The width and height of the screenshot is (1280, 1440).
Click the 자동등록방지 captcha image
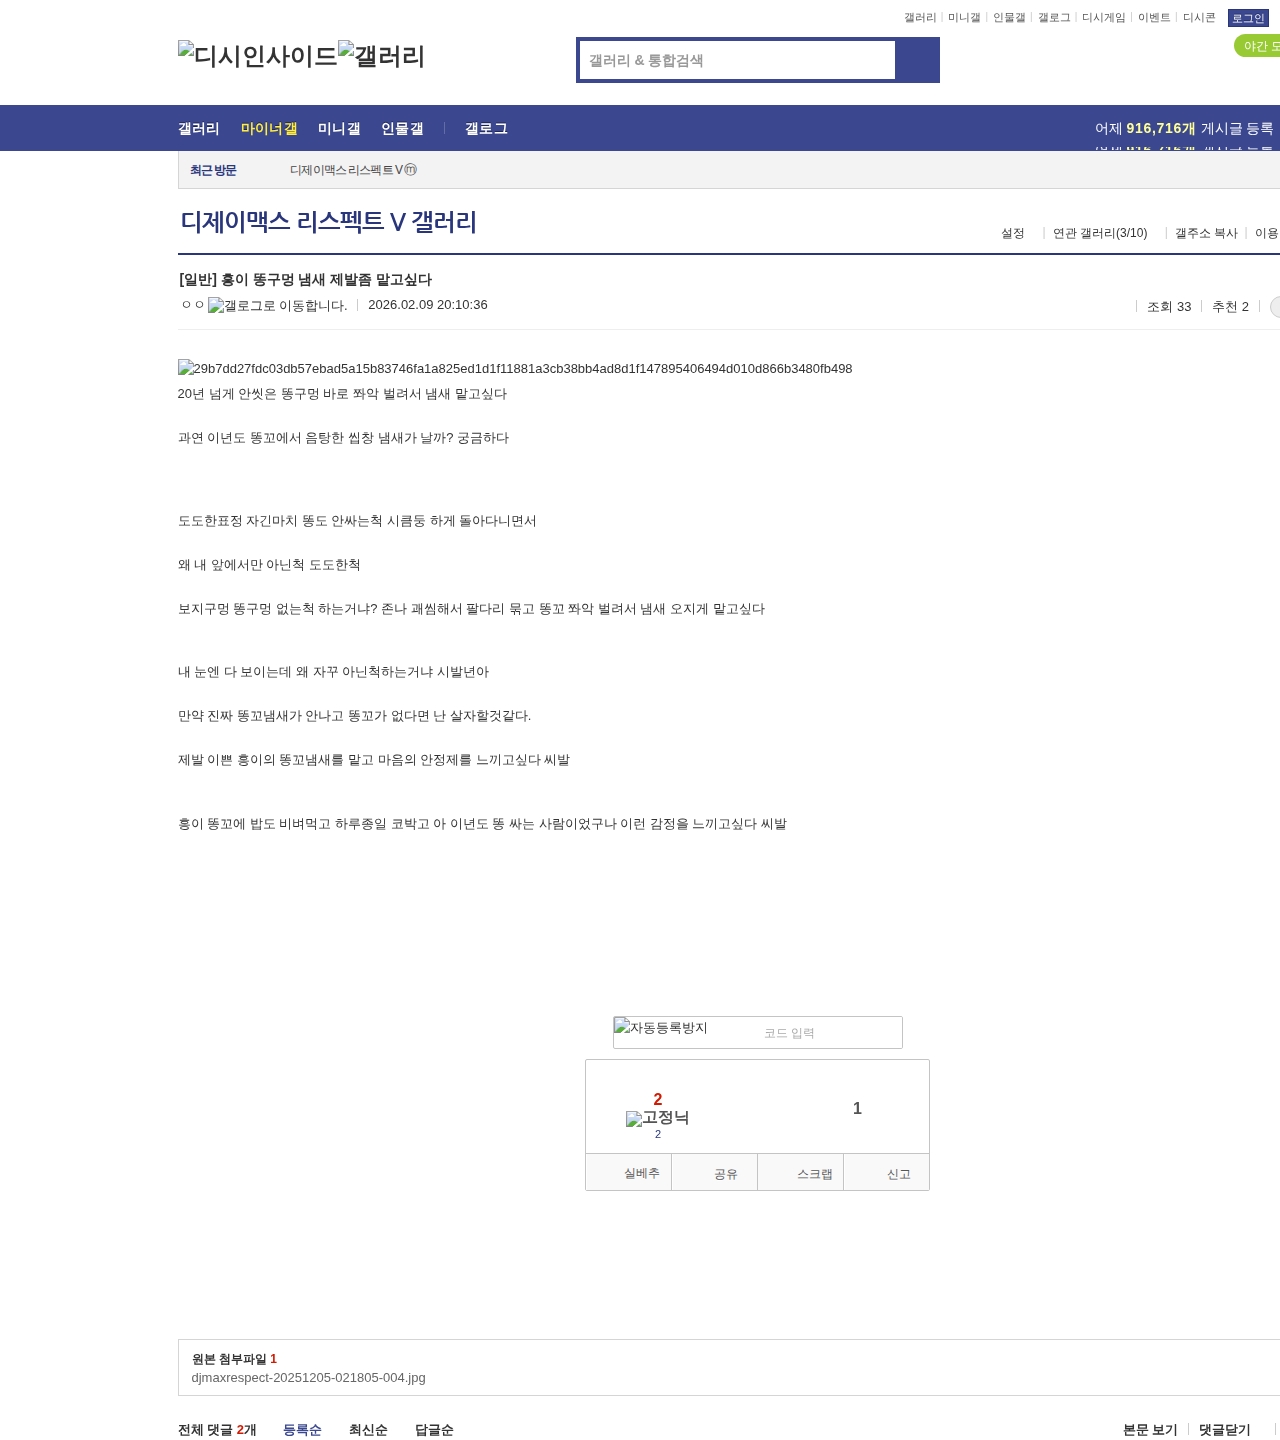coord(660,1027)
